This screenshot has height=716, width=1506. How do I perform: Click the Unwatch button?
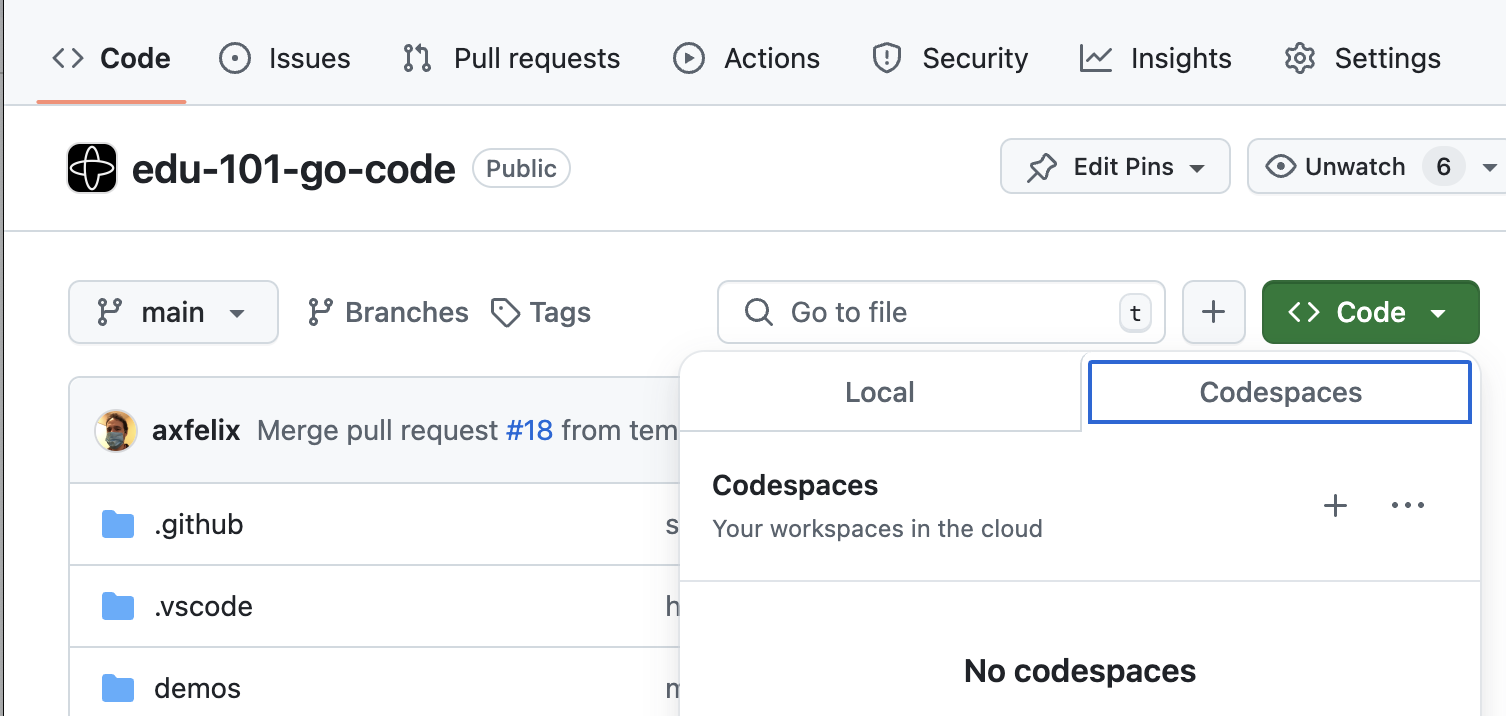pyautogui.click(x=1355, y=167)
